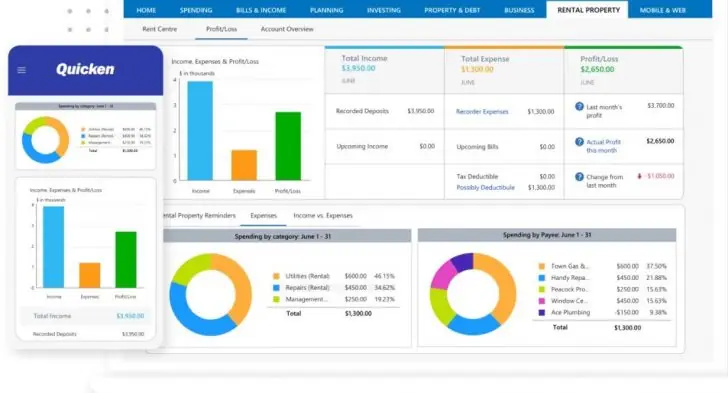This screenshot has width=728, height=393.
Task: Click purple Ace Plumbing legend swatch
Action: point(541,312)
